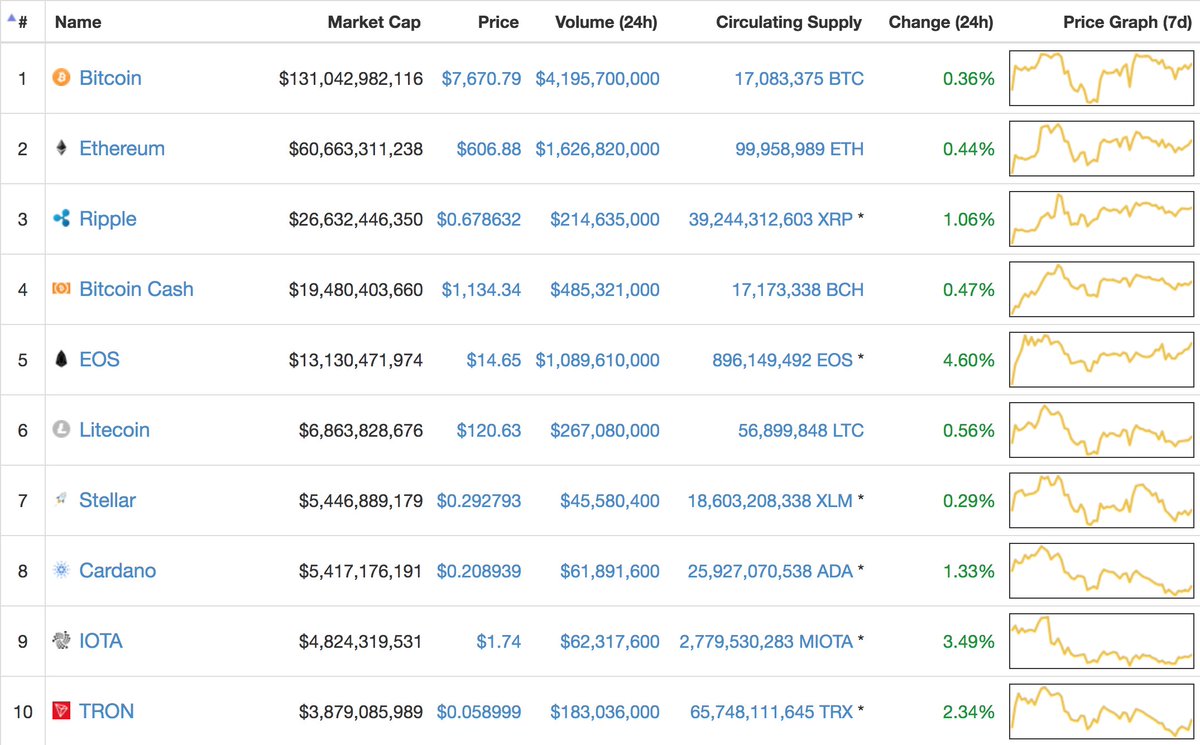Open TRON 7d price graph
Screen dimensions: 1200x745
click(1103, 711)
